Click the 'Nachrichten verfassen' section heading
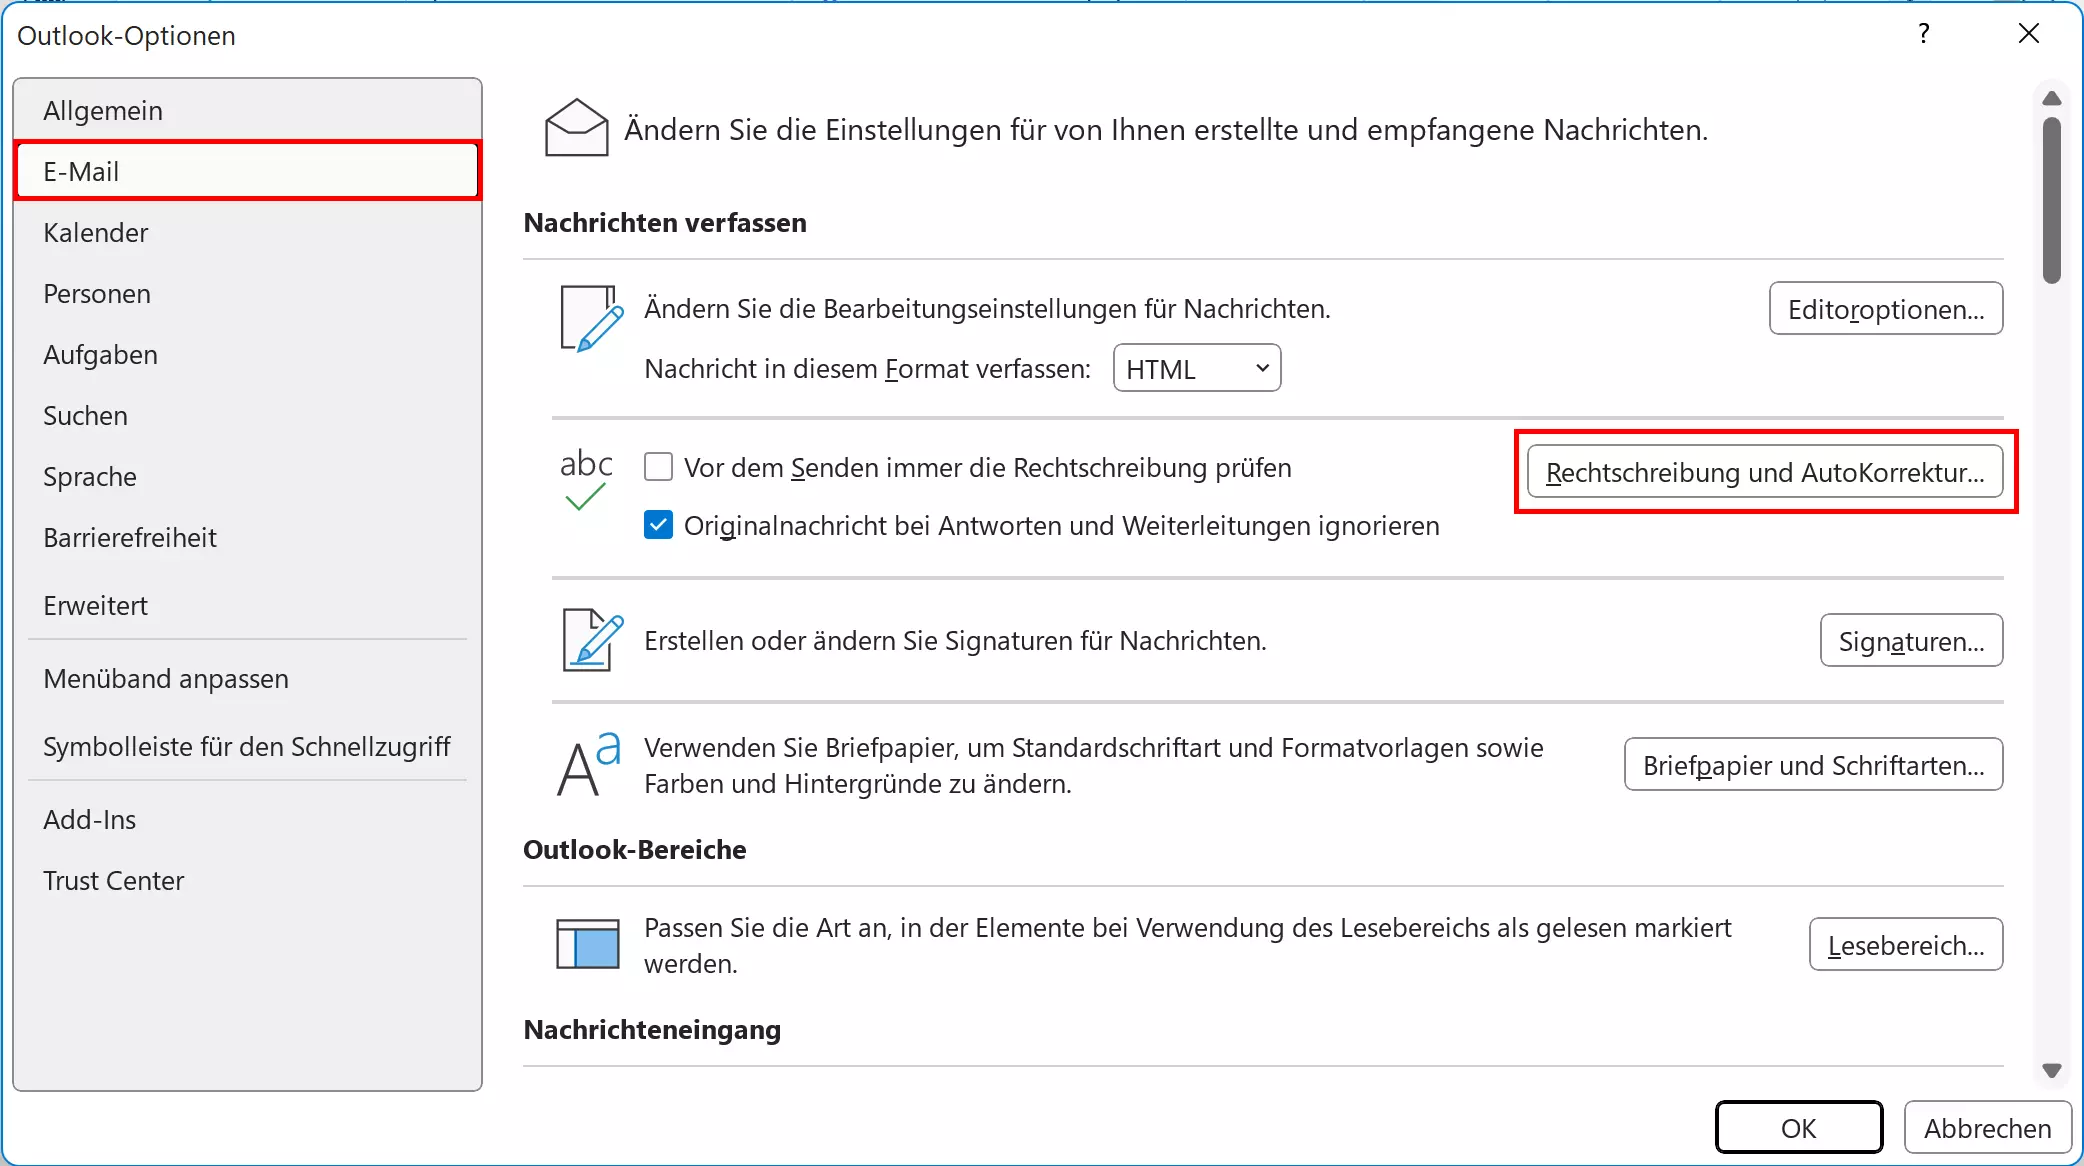Image resolution: width=2084 pixels, height=1166 pixels. point(665,222)
